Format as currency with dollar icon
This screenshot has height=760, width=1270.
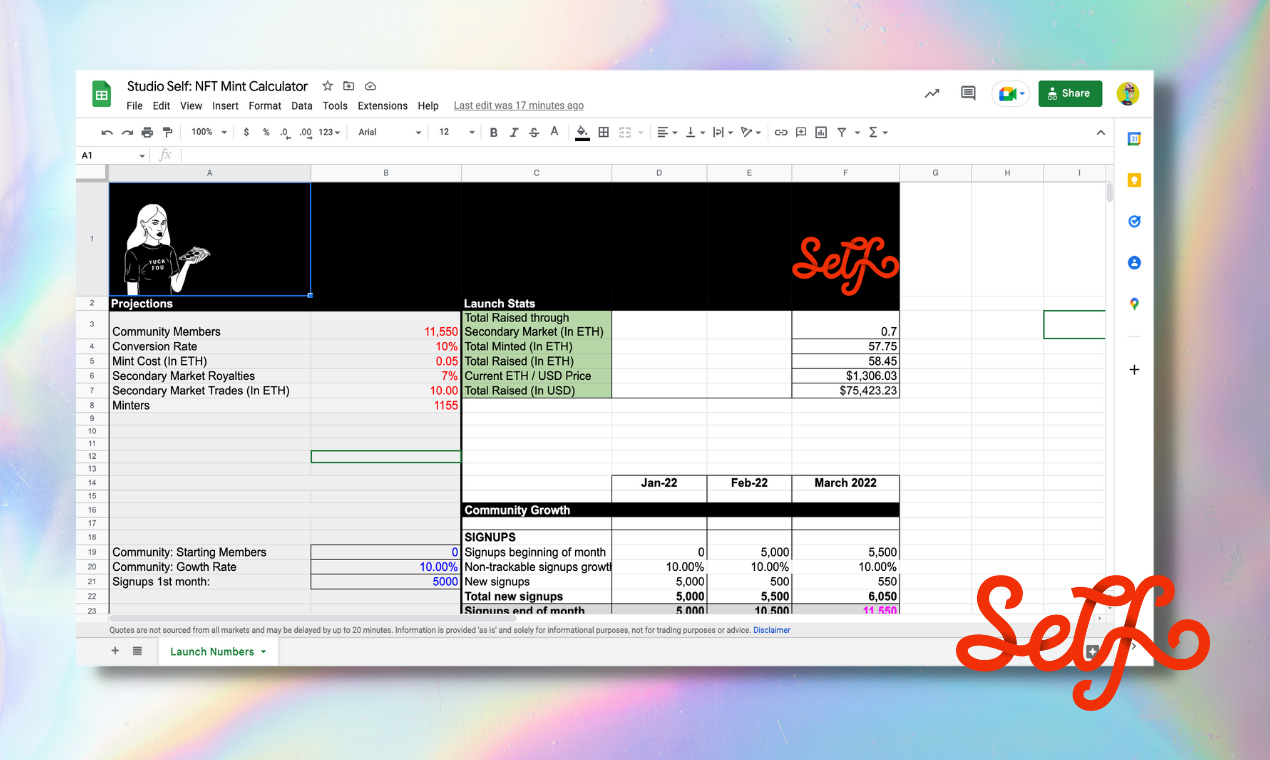click(x=247, y=132)
